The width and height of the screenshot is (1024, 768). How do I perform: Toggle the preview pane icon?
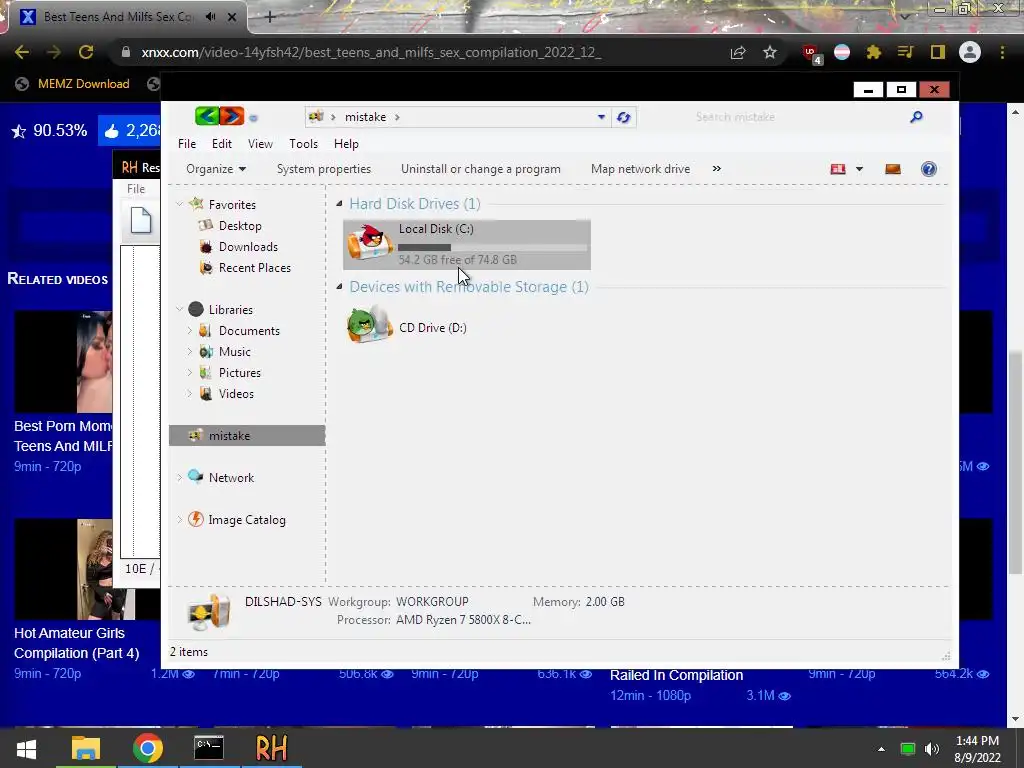tap(893, 169)
